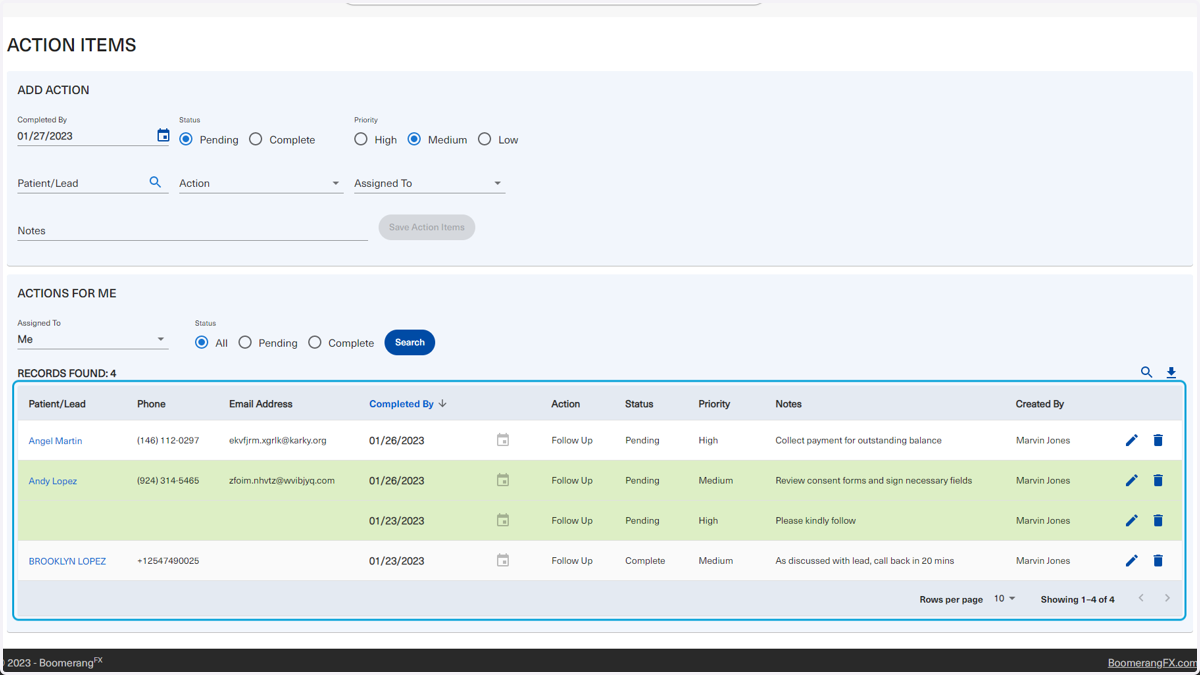This screenshot has width=1200, height=675.
Task: Set priority to Low
Action: pyautogui.click(x=485, y=139)
